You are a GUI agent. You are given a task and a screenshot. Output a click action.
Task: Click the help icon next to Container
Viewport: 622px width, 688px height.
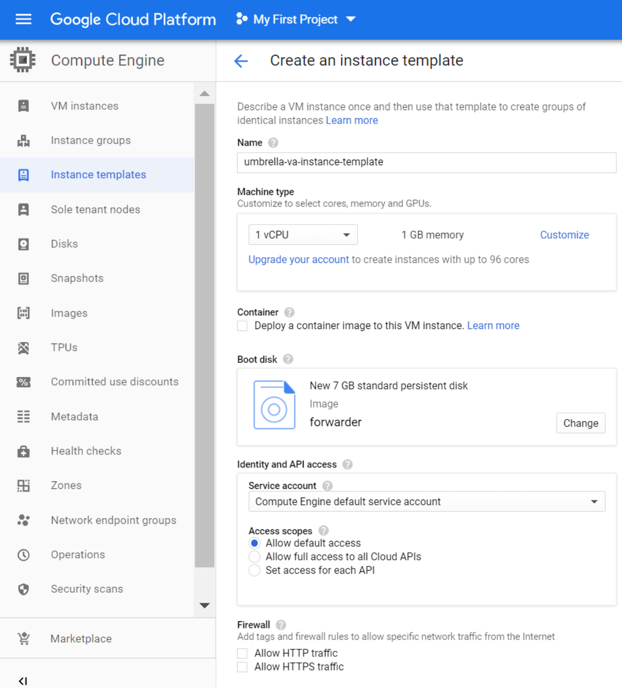coord(289,312)
